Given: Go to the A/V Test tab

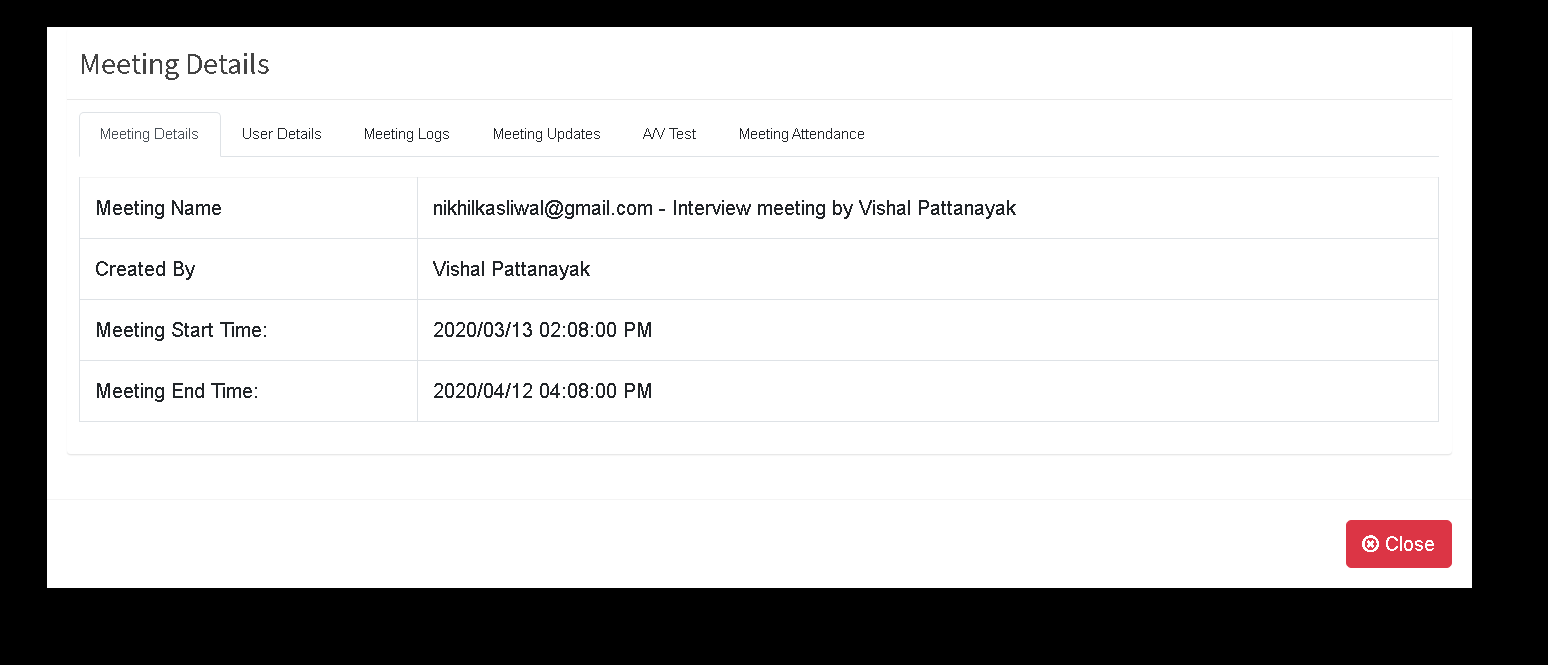Looking at the screenshot, I should pos(669,134).
